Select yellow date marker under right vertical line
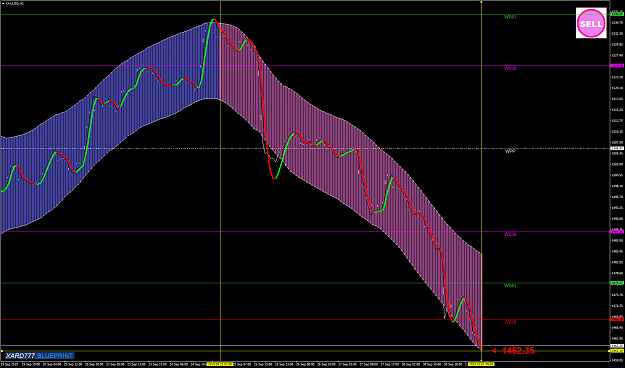625x368 pixels. (481, 364)
